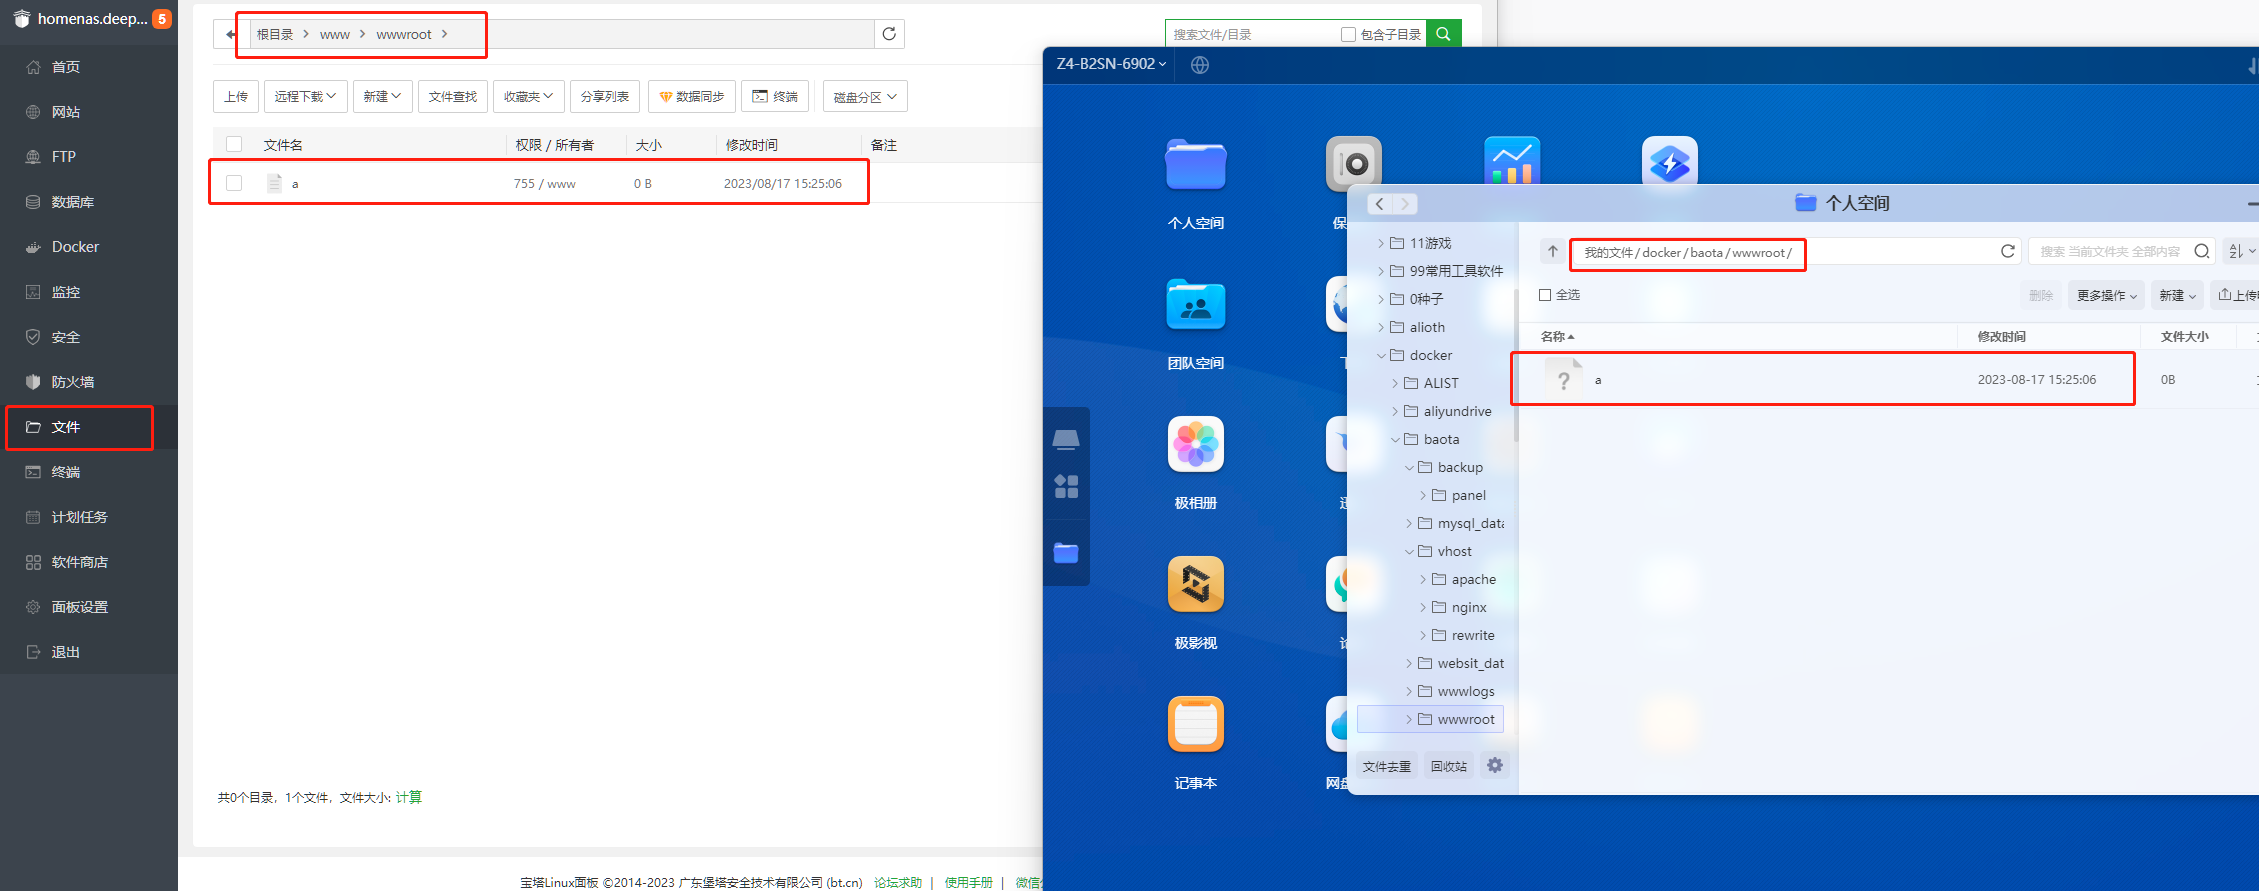Click the refresh icon in Baota path bar
This screenshot has width=2259, height=891.
coord(889,34)
